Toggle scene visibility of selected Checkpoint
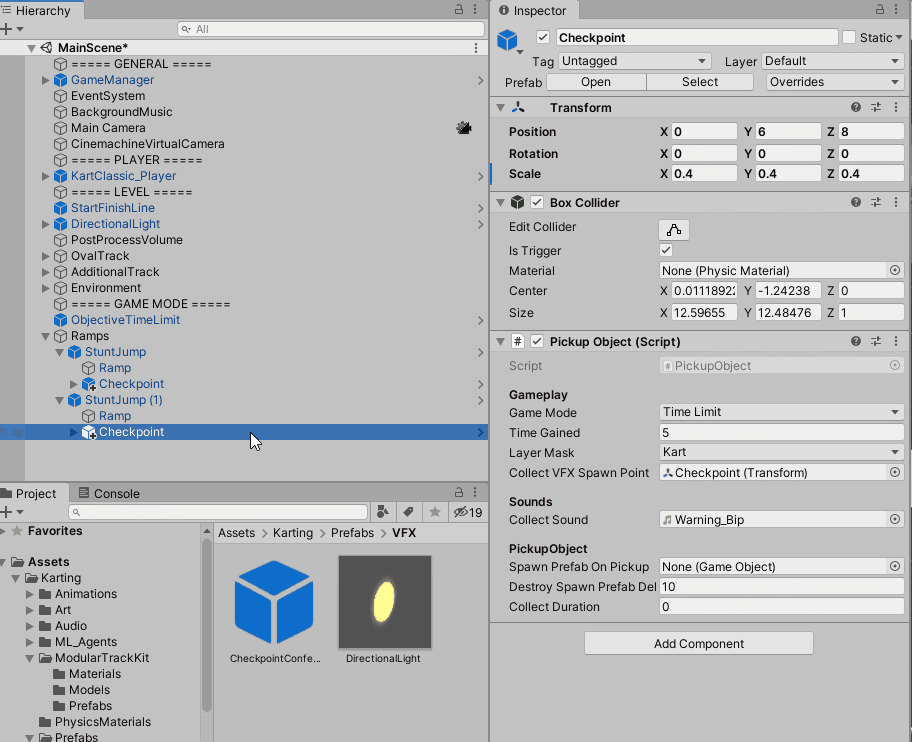This screenshot has width=912, height=742. point(5,432)
